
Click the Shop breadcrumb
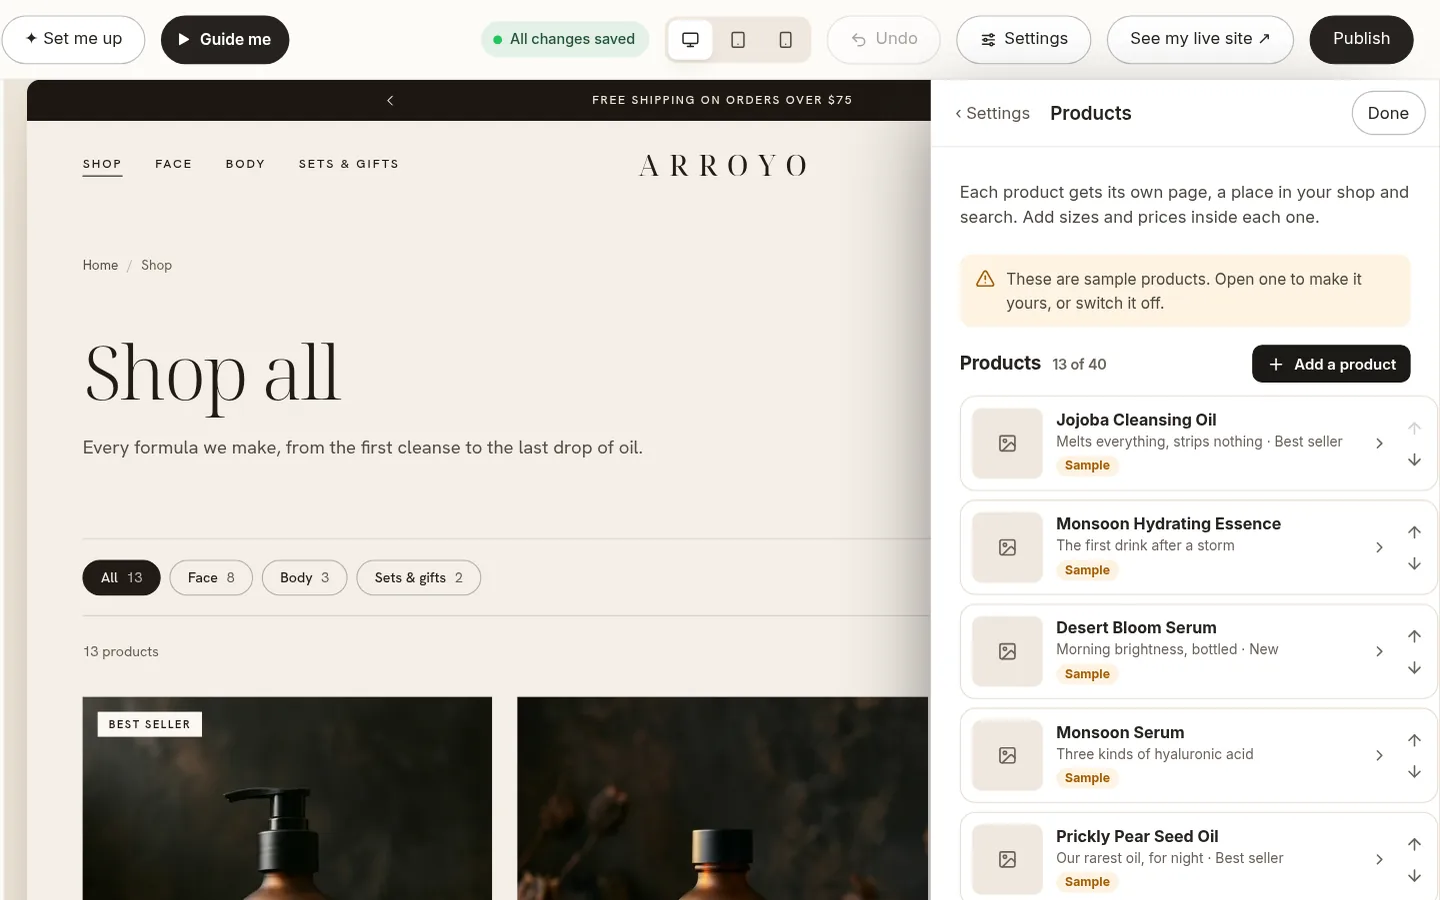(x=156, y=265)
